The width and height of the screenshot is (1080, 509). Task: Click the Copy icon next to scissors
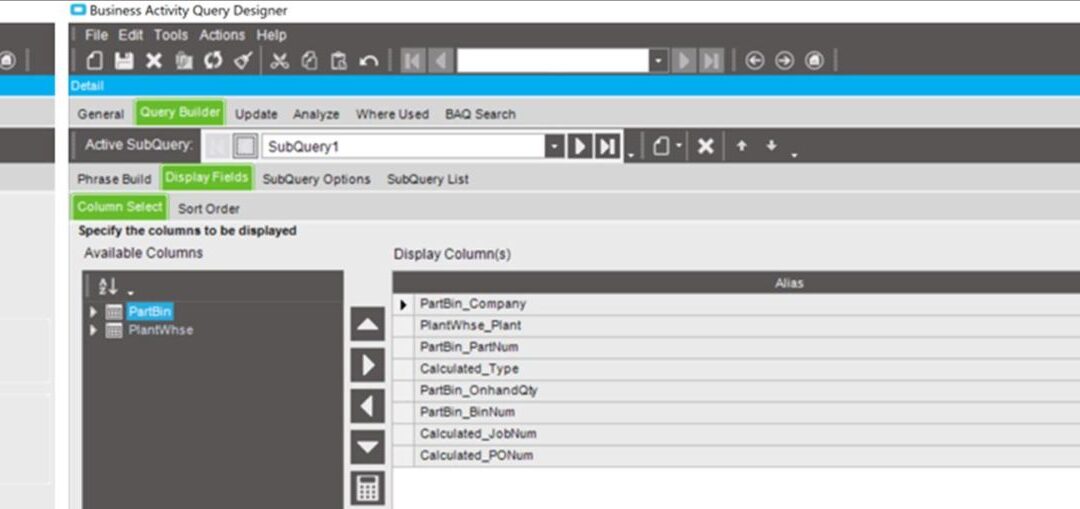(310, 61)
